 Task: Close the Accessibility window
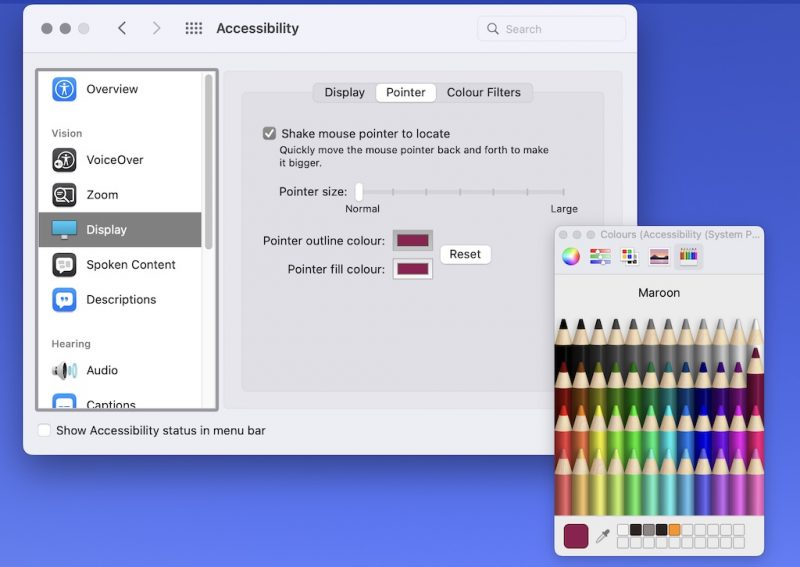point(47,29)
